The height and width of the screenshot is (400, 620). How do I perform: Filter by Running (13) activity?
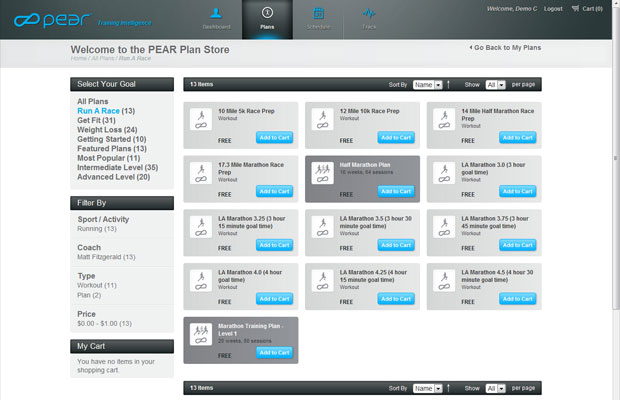97,229
